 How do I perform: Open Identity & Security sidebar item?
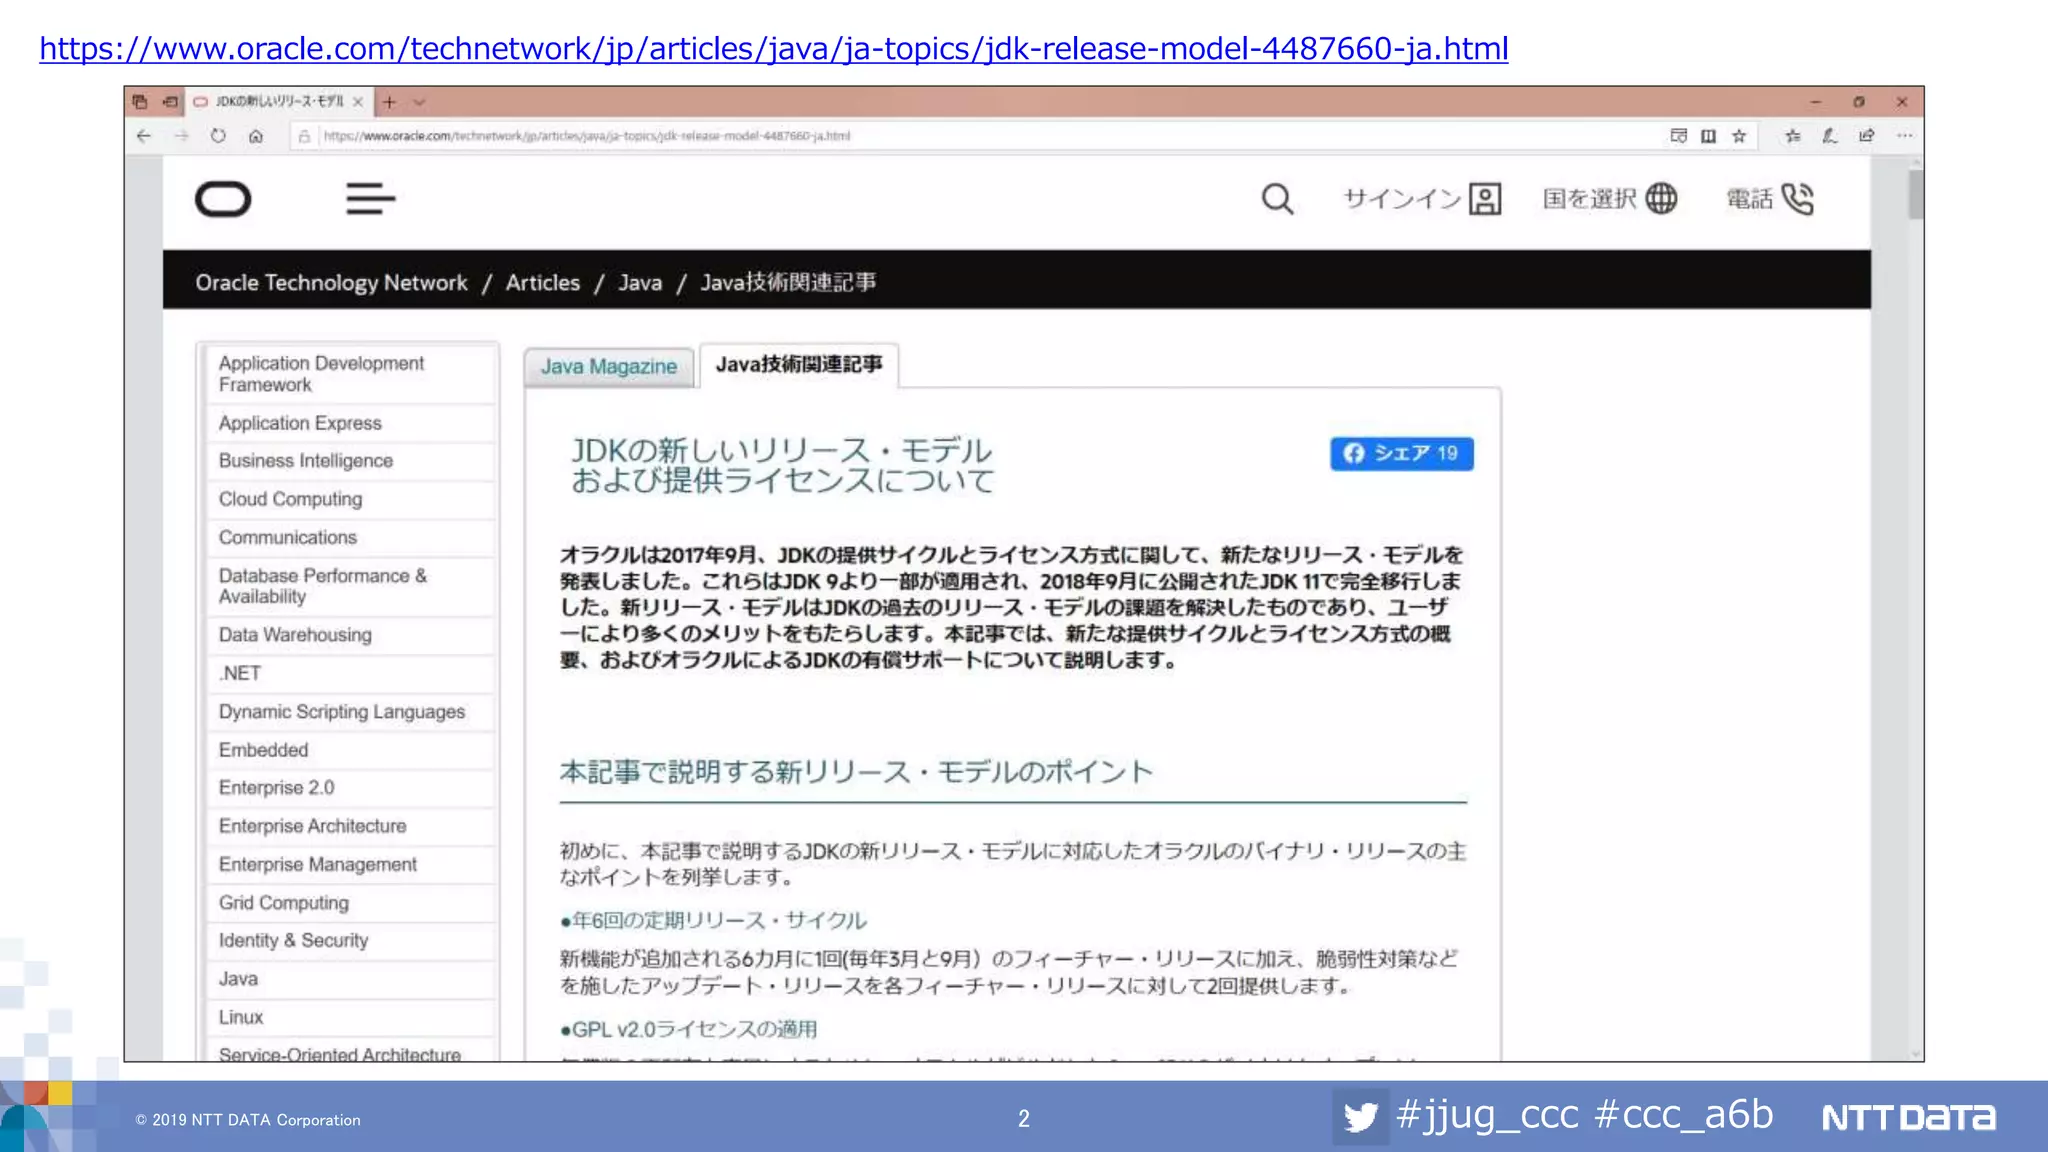(350, 941)
